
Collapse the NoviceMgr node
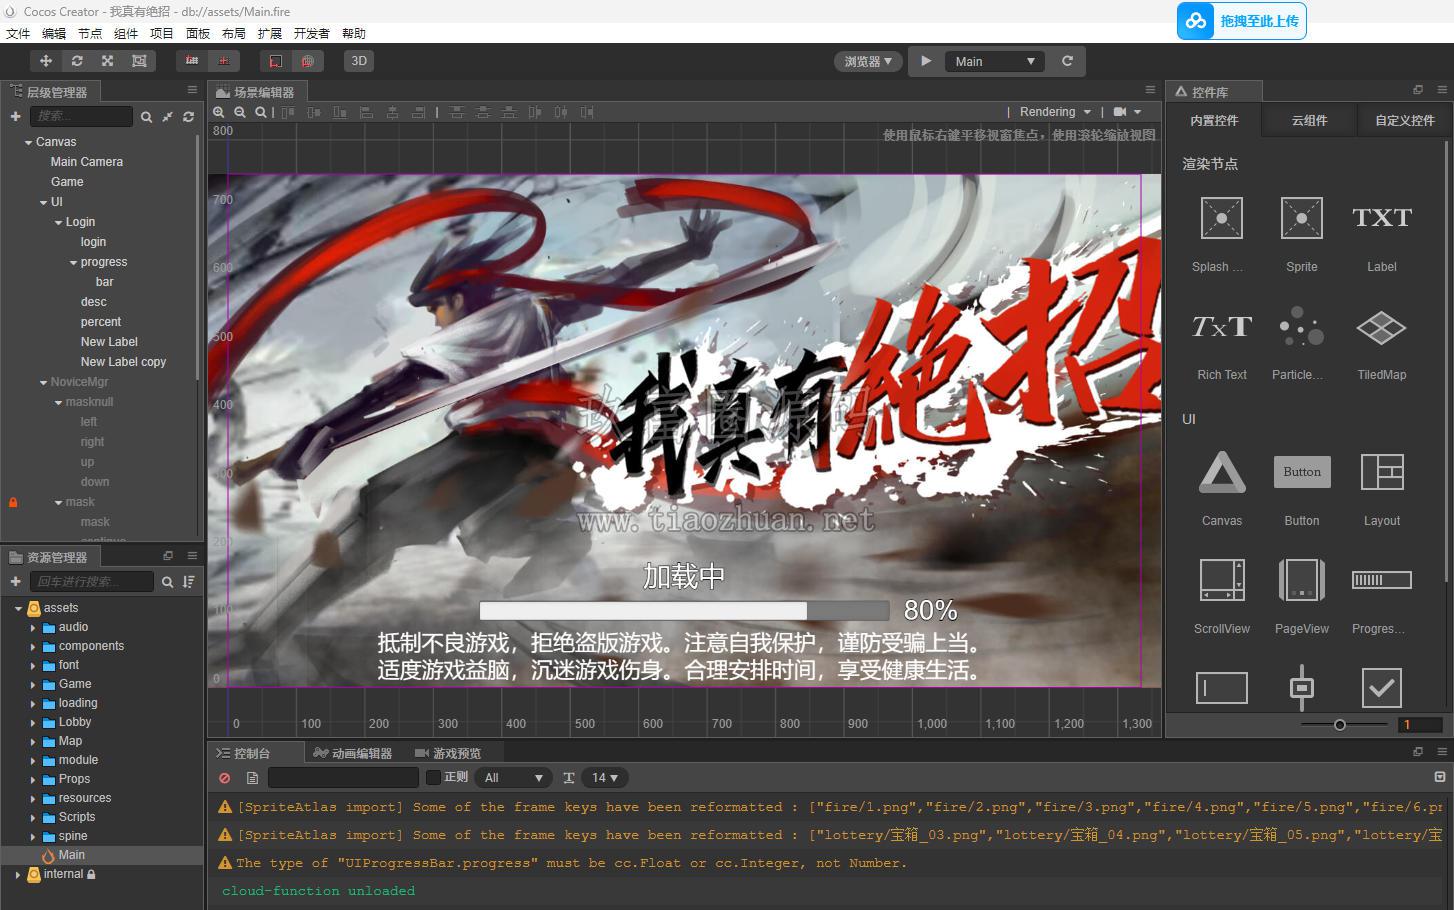pos(43,383)
